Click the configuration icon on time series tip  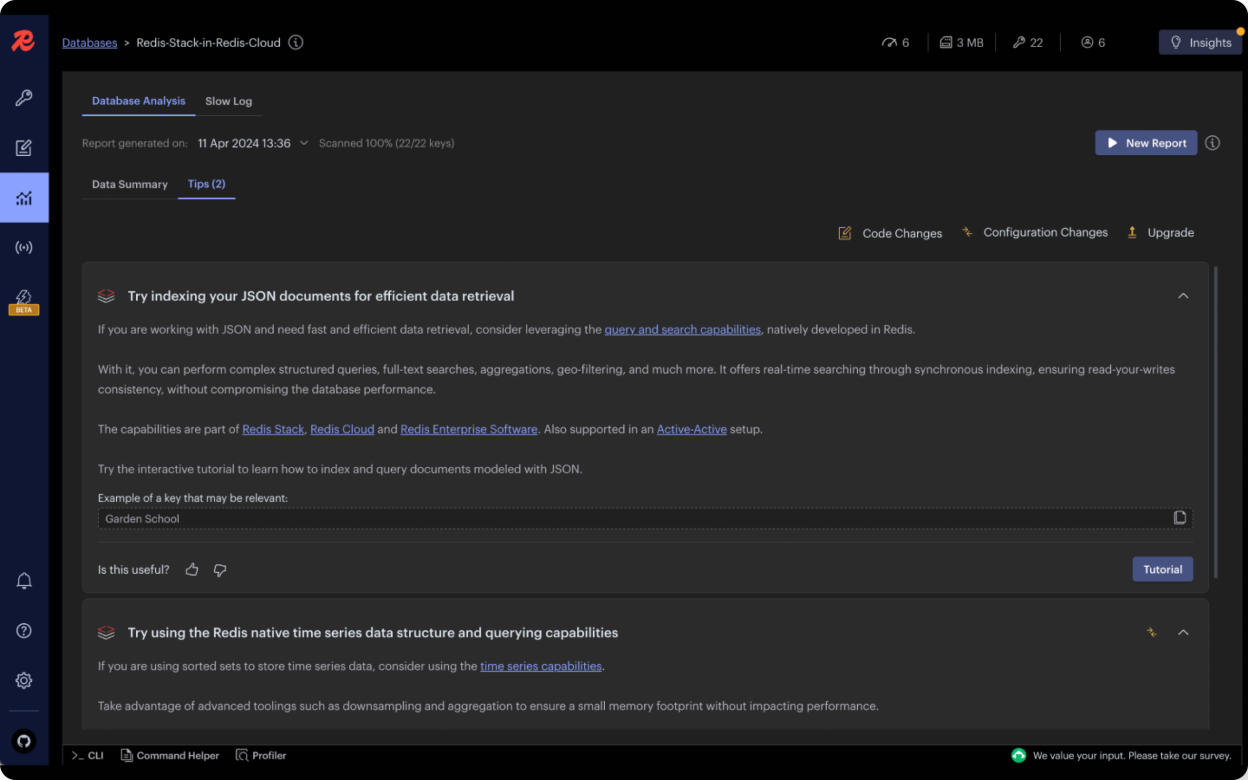[1152, 632]
